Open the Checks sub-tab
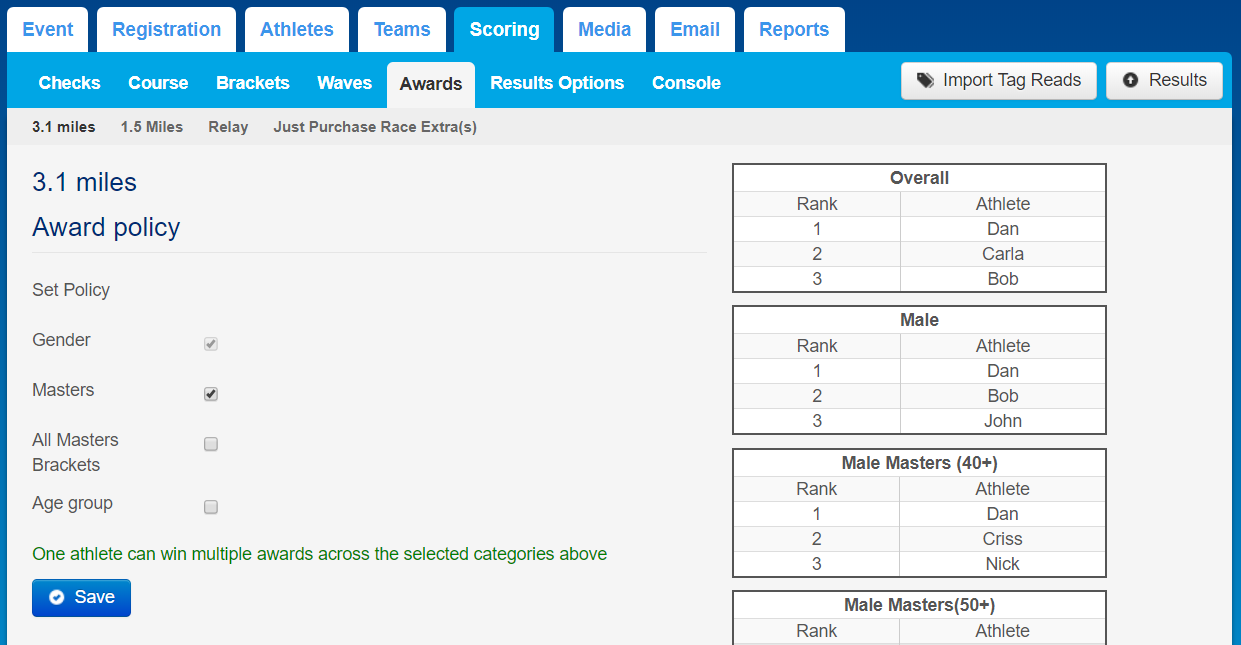 click(x=69, y=83)
